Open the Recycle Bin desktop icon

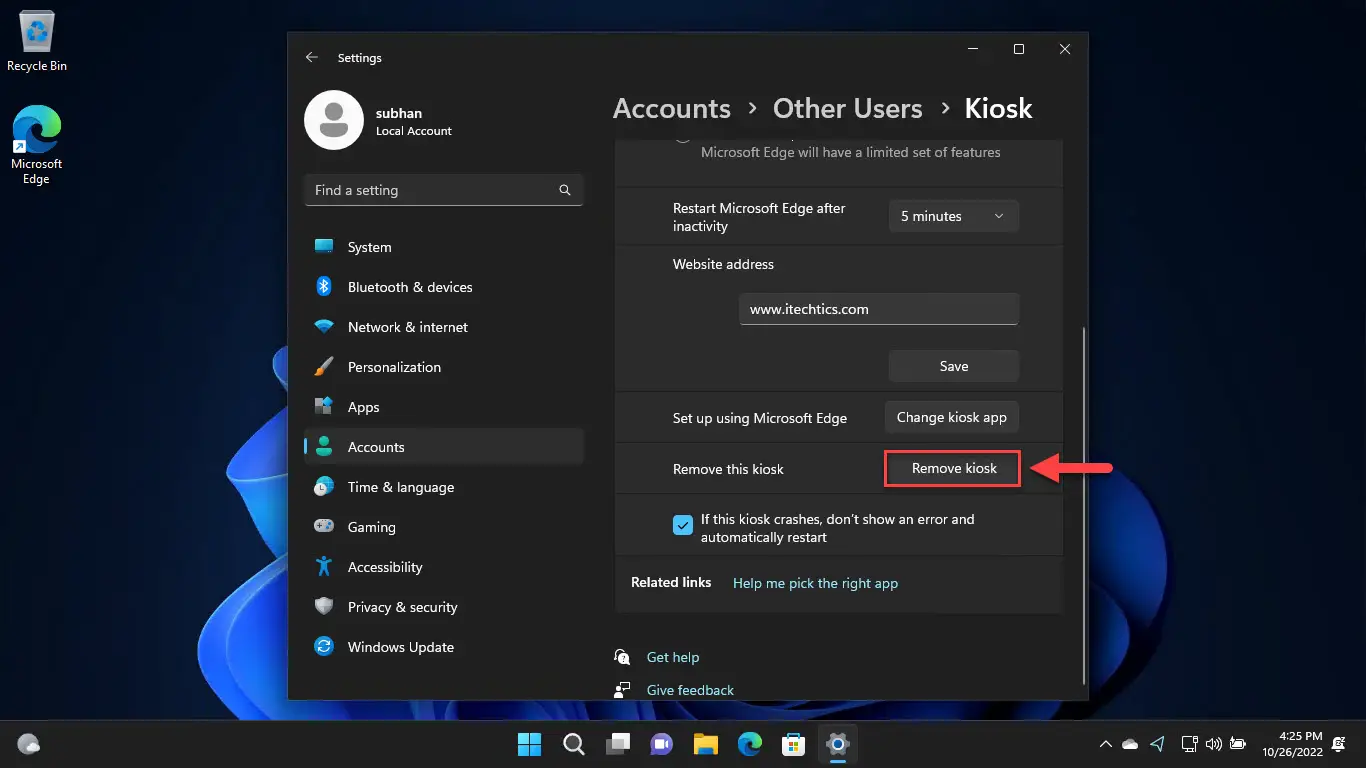37,42
